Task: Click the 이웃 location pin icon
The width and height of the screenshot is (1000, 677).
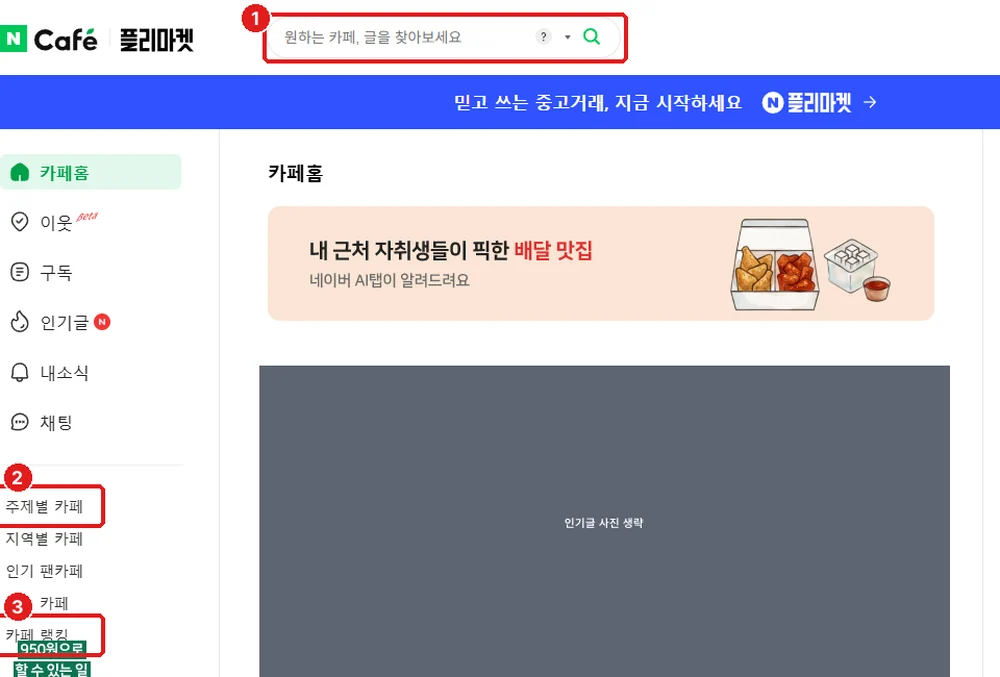Action: tap(20, 222)
